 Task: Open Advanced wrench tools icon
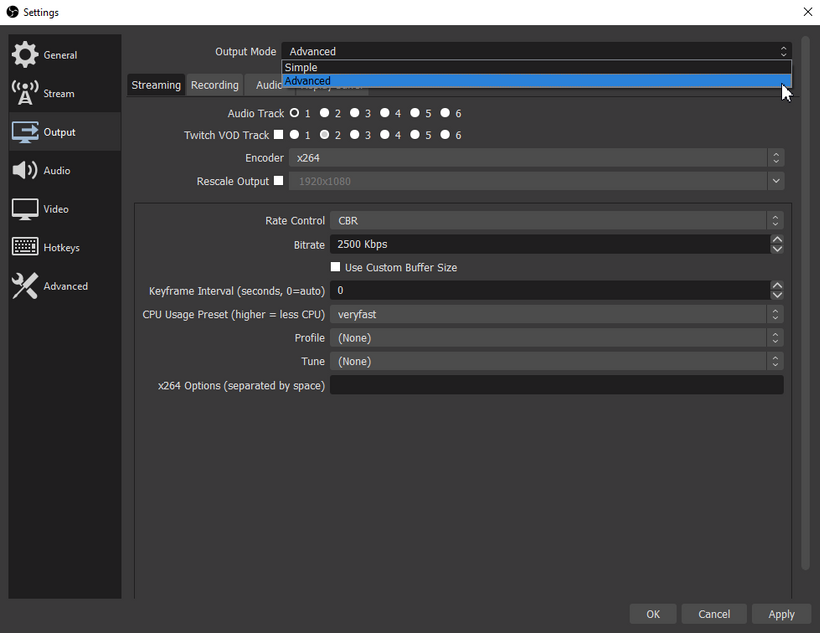click(25, 286)
